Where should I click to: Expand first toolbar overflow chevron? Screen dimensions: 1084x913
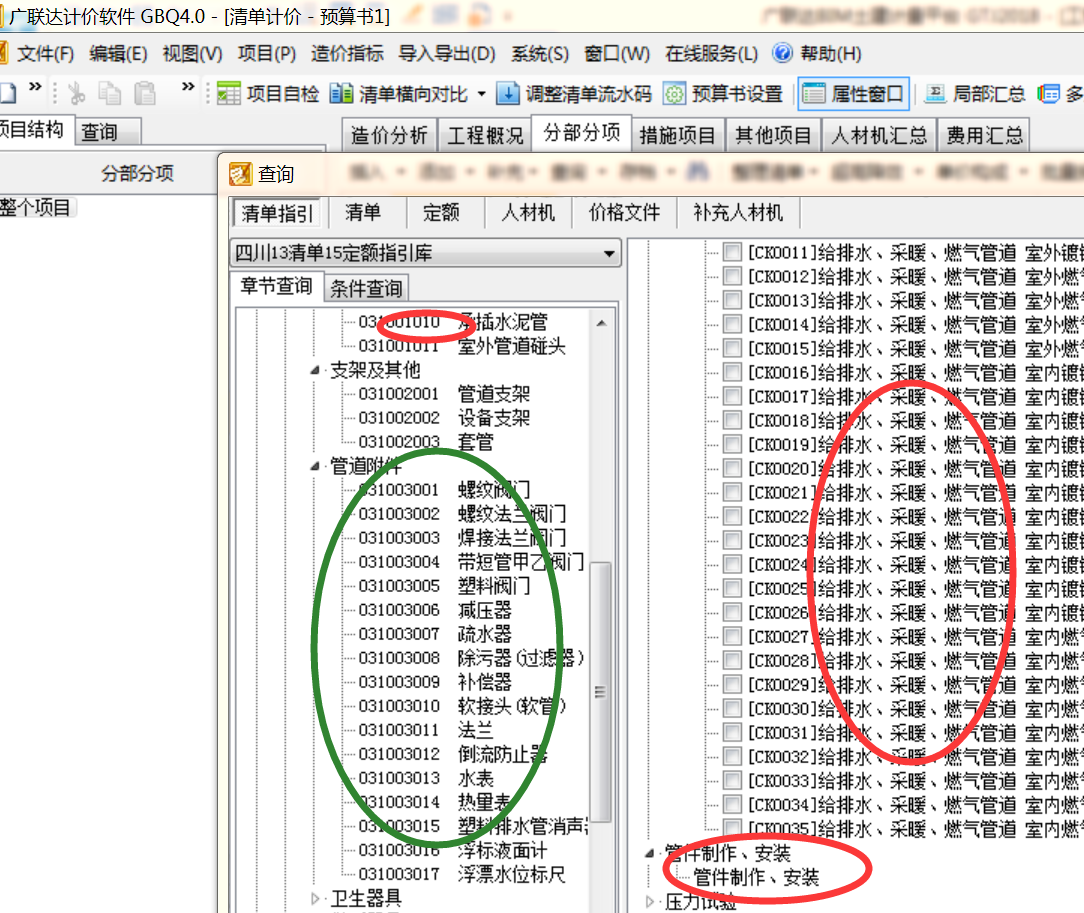click(35, 86)
